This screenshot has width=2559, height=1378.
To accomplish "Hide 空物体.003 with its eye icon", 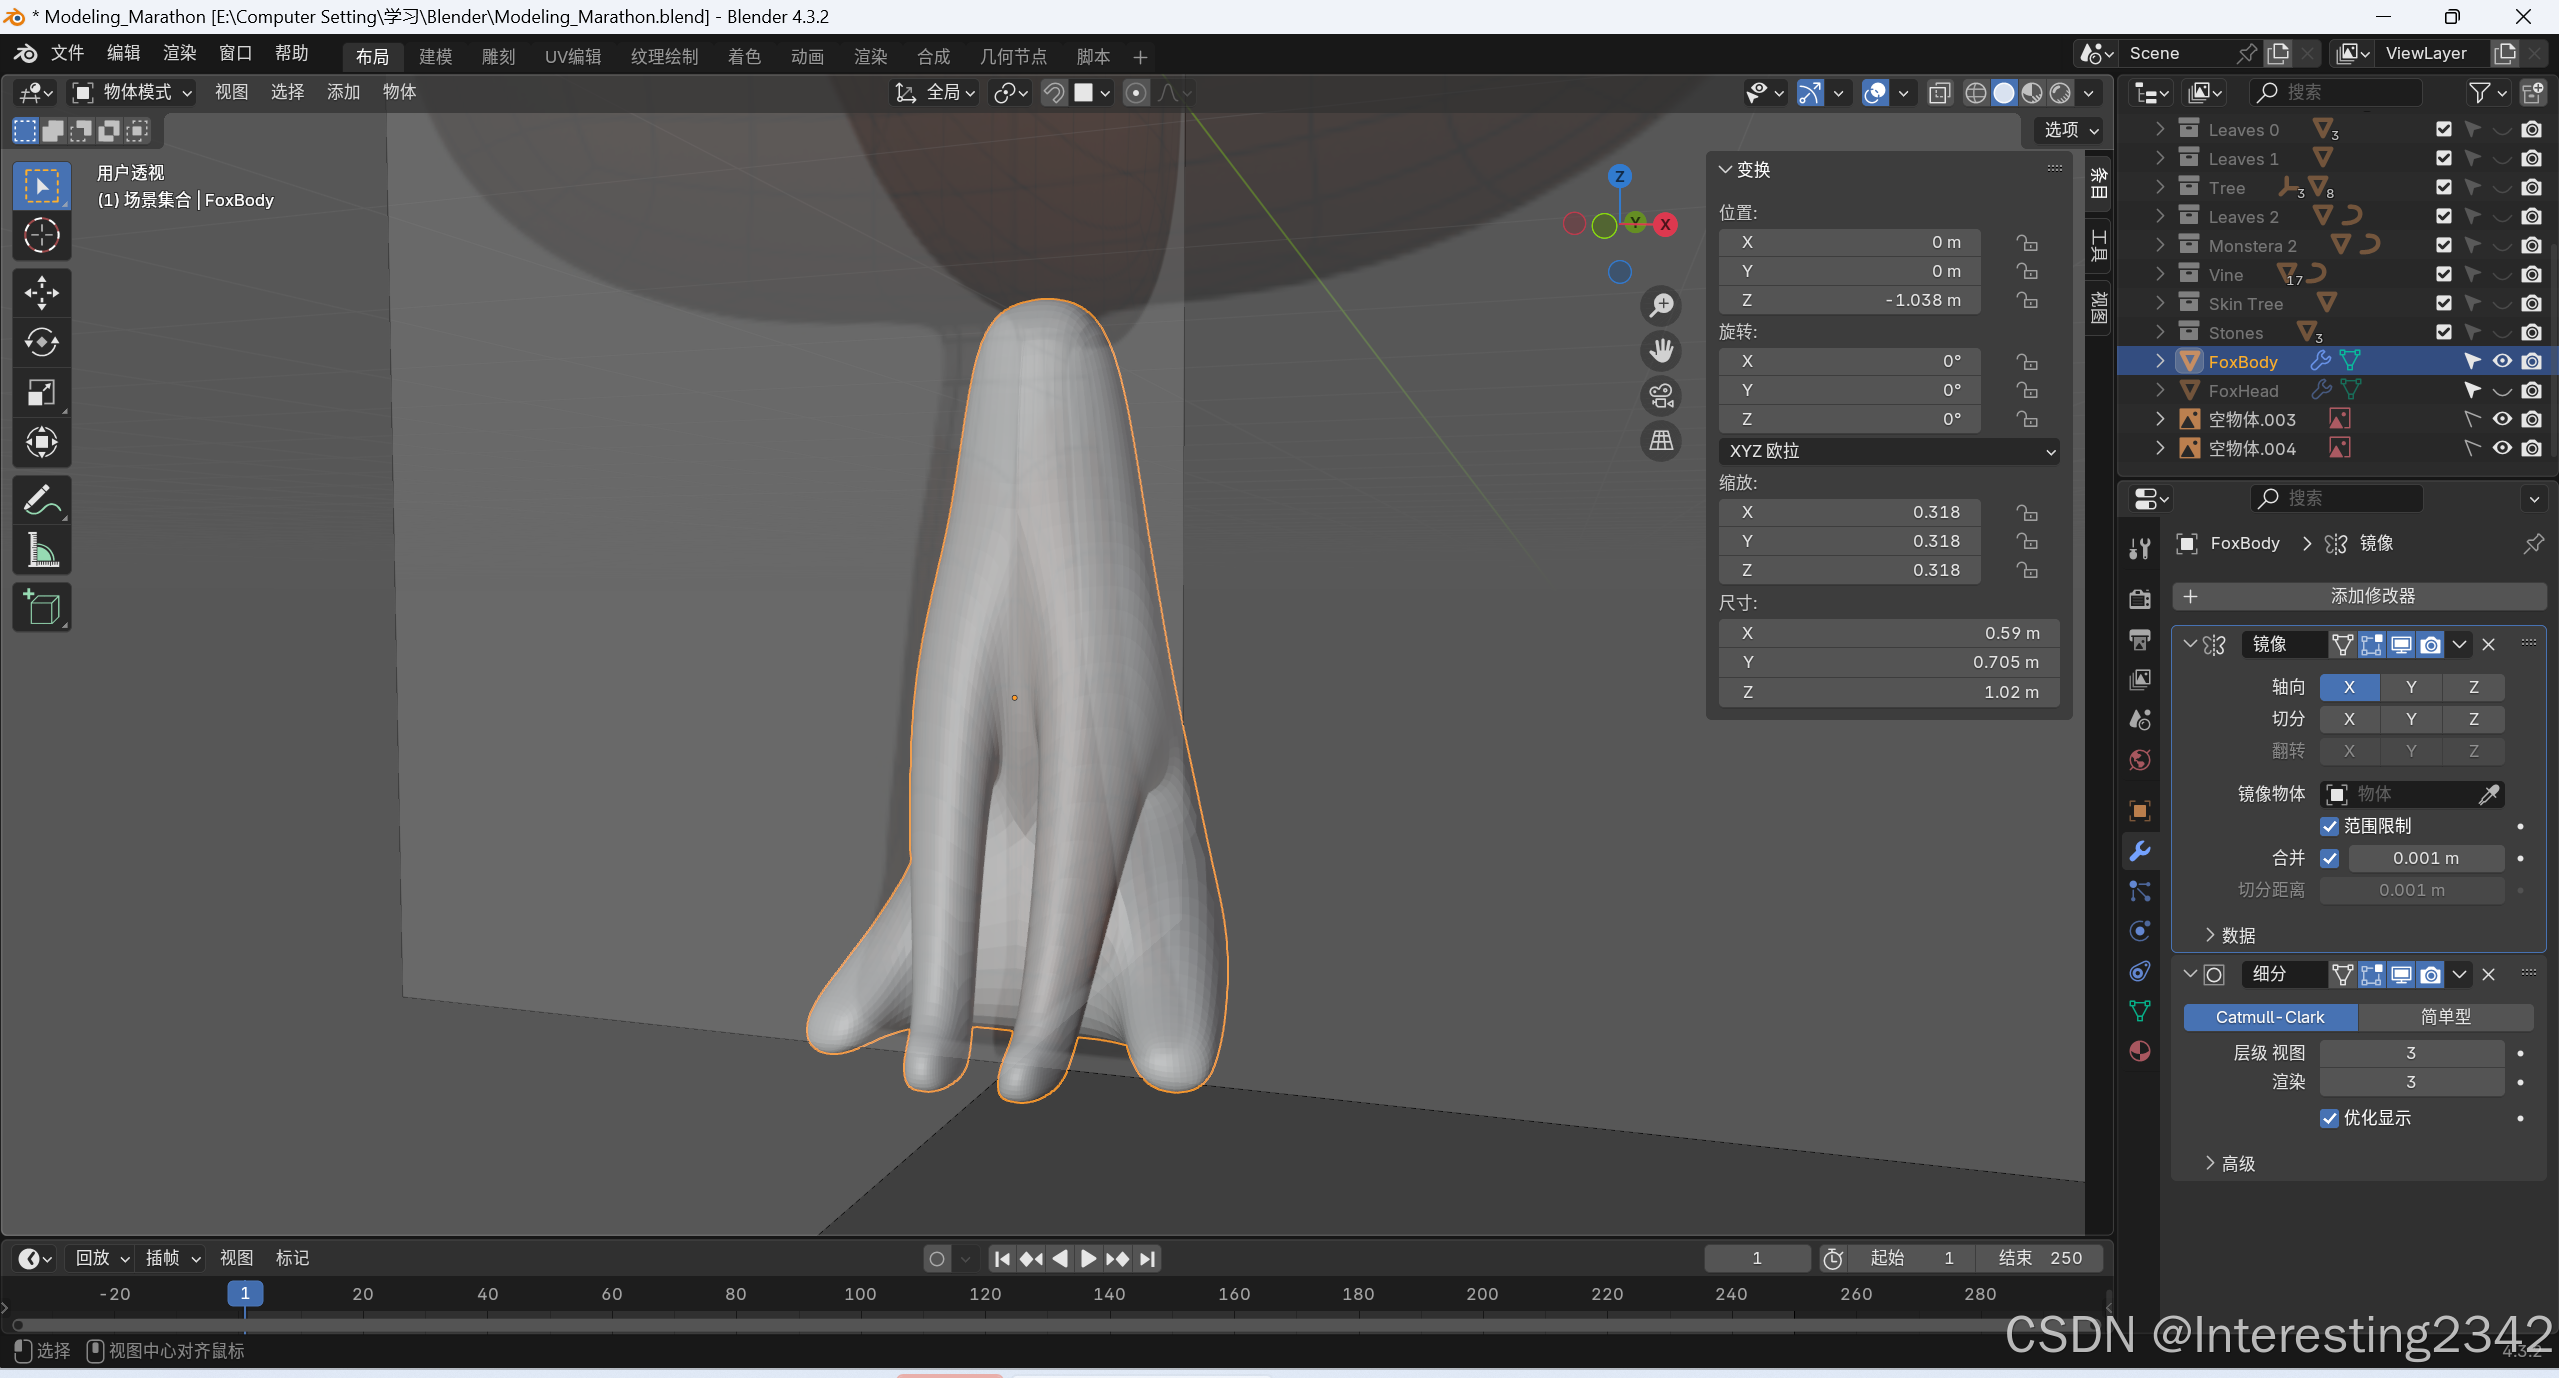I will point(2501,419).
